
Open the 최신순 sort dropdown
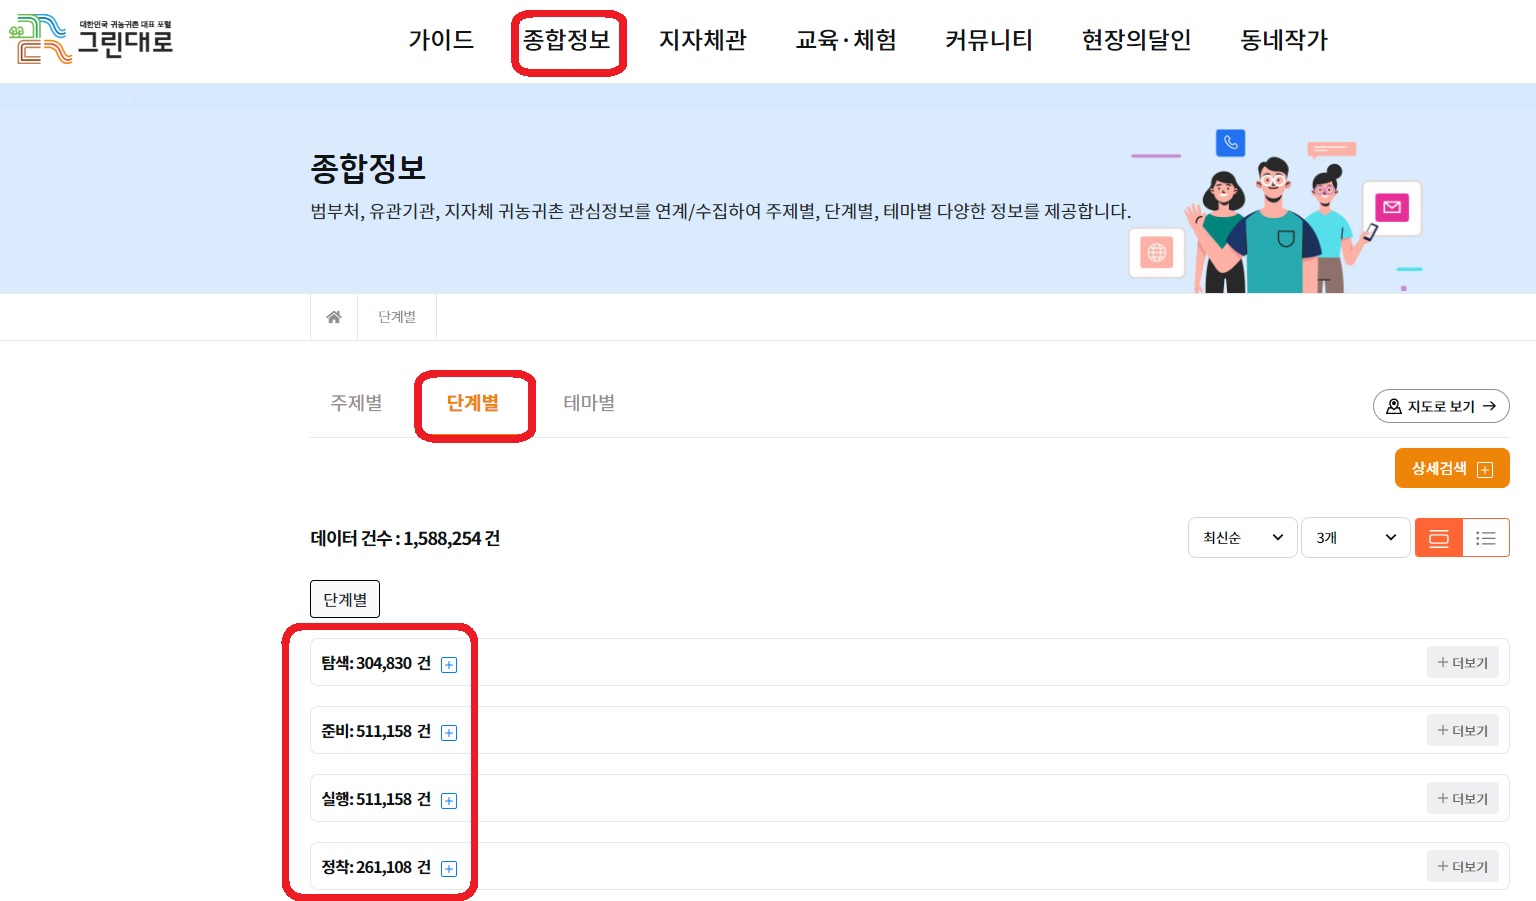click(1242, 537)
